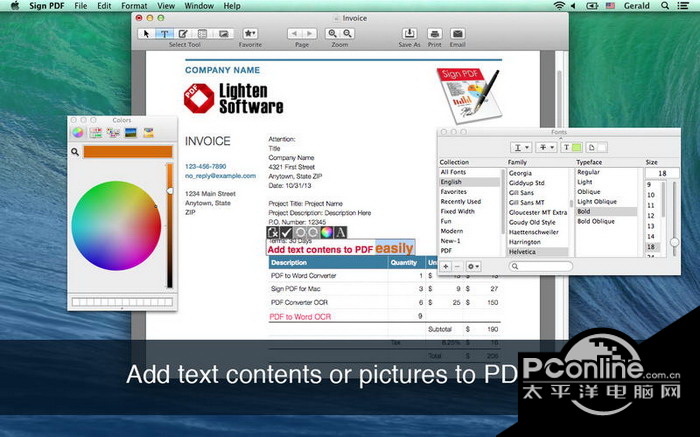Select Recently Used collection

[461, 201]
